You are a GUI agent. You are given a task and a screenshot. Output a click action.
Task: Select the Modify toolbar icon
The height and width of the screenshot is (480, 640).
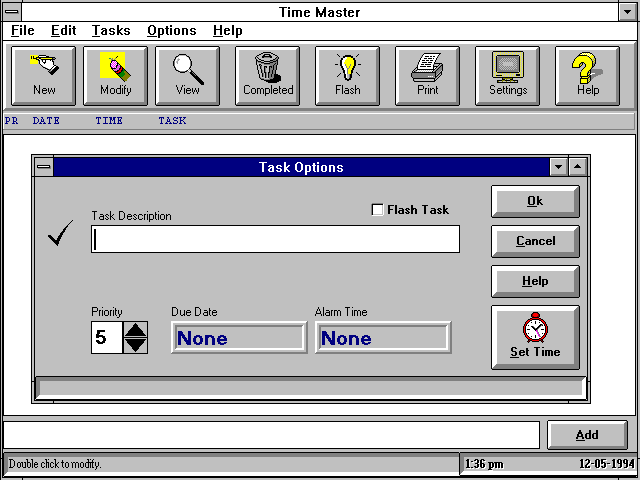(x=116, y=75)
